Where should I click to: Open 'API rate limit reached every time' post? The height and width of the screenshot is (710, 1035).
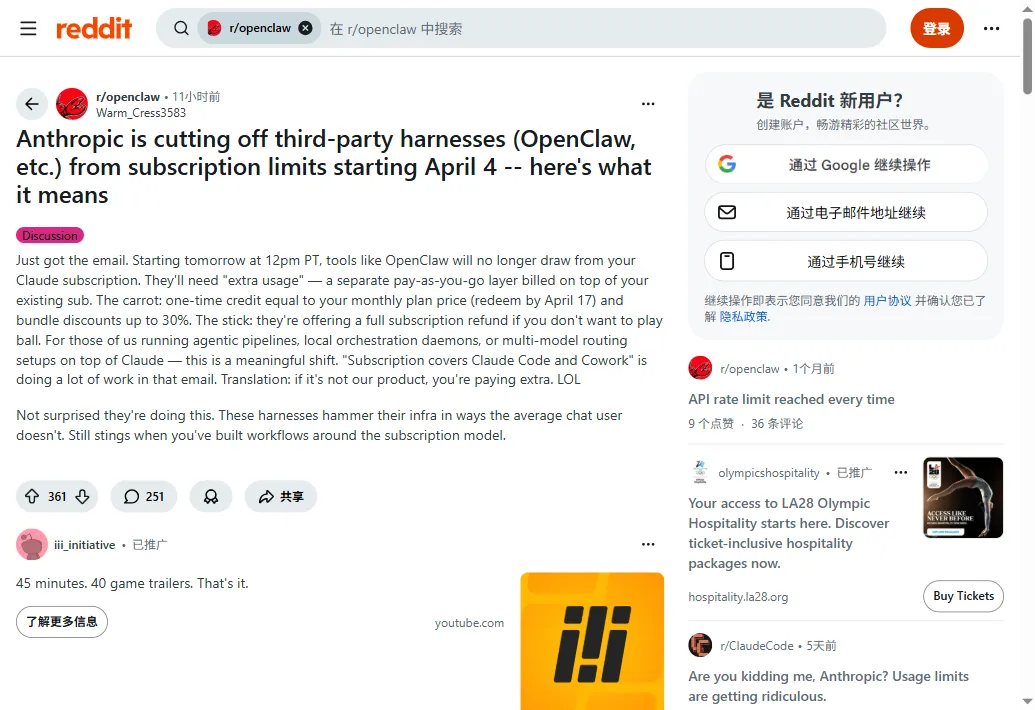[x=791, y=399]
